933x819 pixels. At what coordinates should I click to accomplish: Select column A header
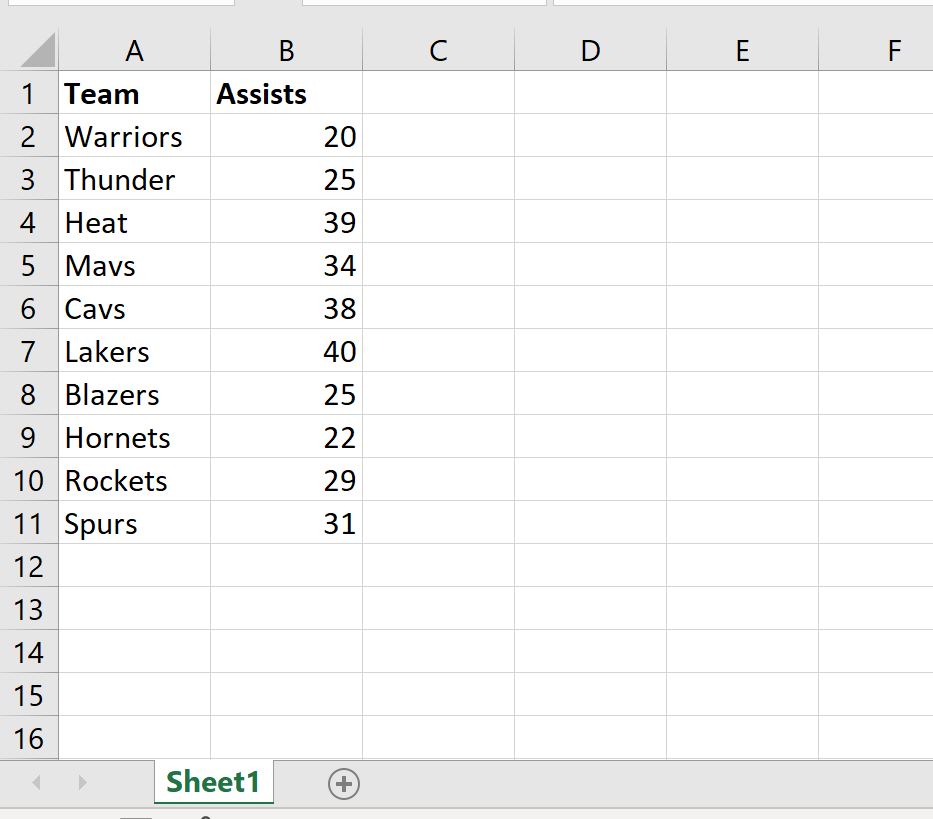(x=134, y=51)
